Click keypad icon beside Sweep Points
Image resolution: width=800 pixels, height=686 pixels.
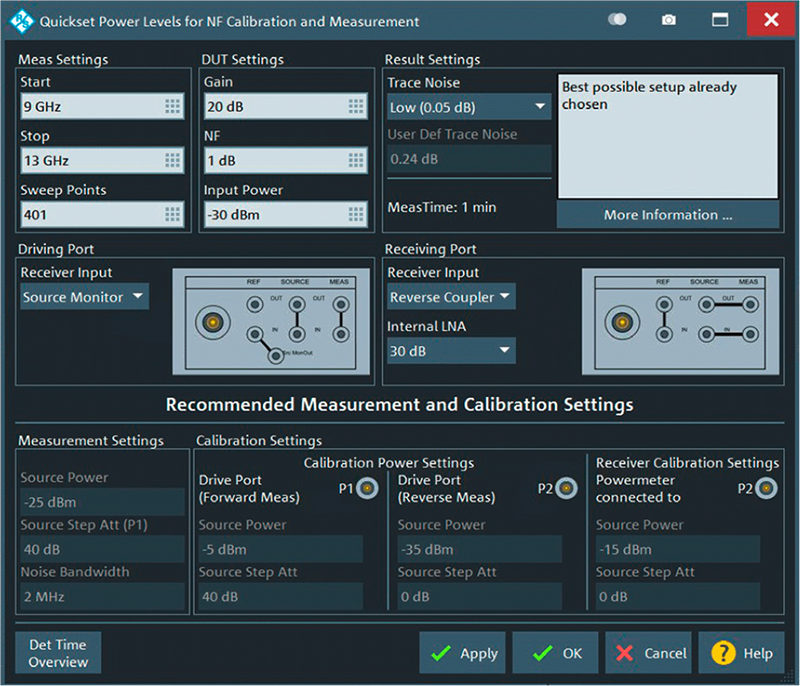(x=173, y=214)
